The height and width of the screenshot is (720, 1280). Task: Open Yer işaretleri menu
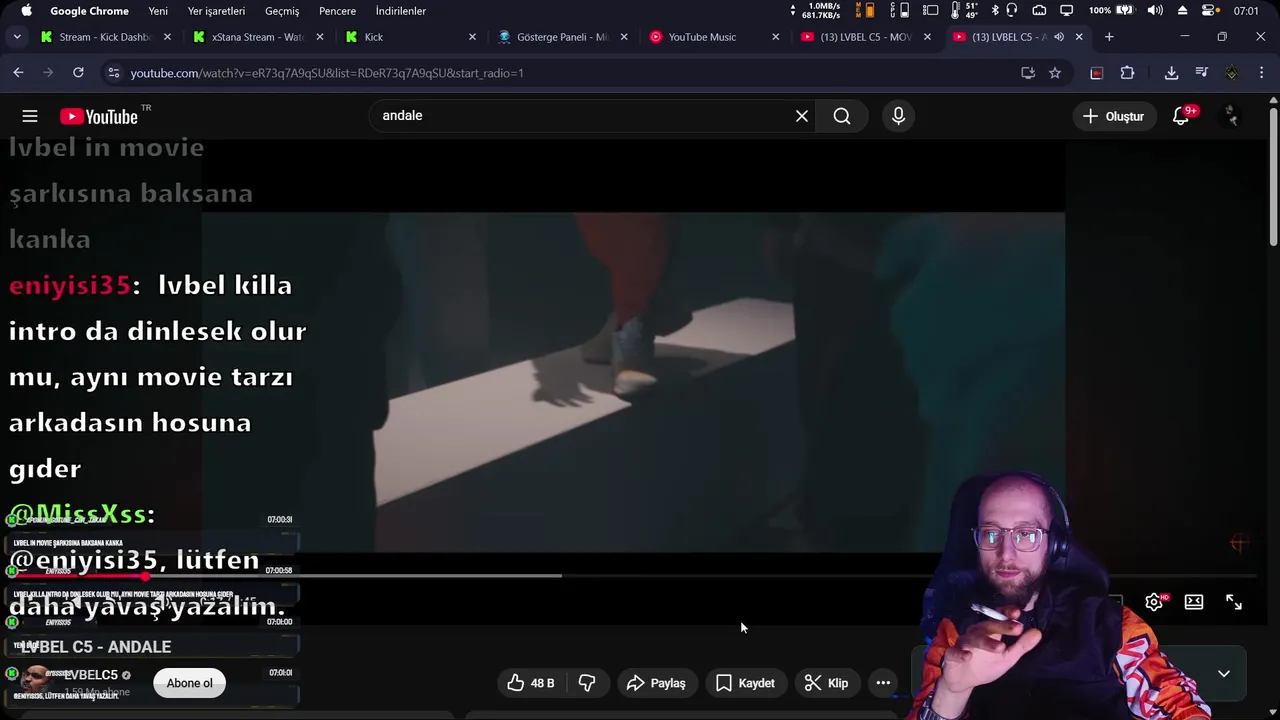click(216, 11)
